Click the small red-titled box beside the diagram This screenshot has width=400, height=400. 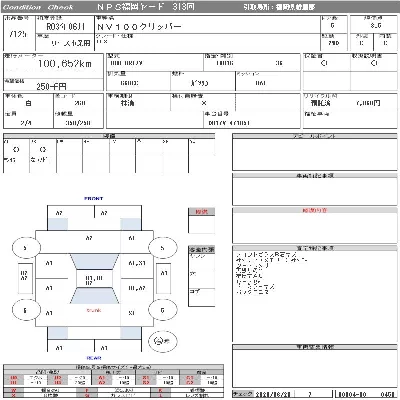tap(201, 221)
